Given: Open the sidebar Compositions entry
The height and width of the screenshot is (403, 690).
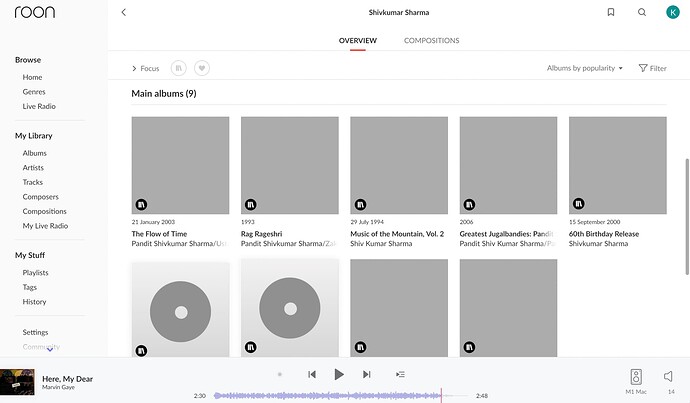Looking at the screenshot, I should tap(44, 211).
